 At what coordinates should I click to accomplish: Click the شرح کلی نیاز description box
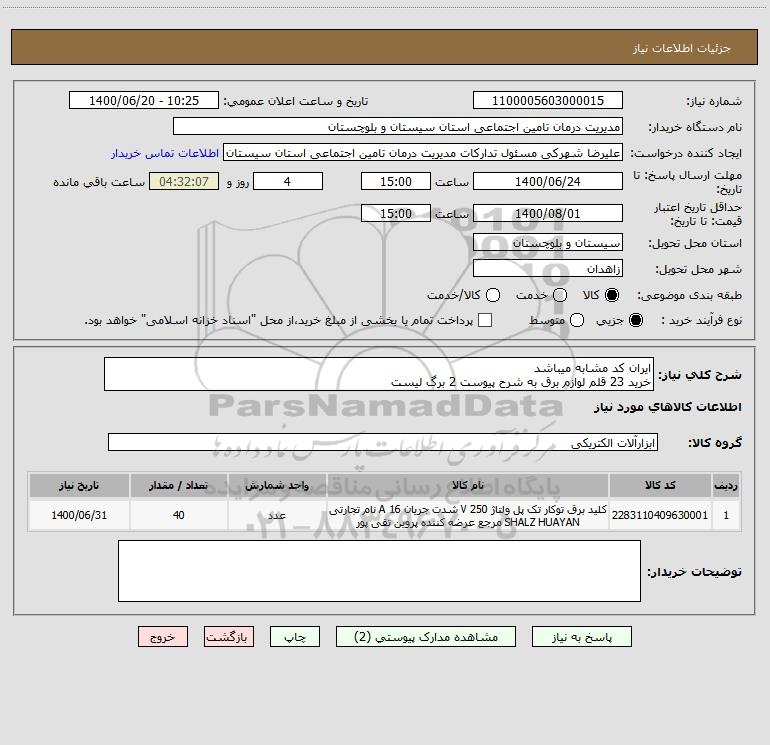[379, 375]
